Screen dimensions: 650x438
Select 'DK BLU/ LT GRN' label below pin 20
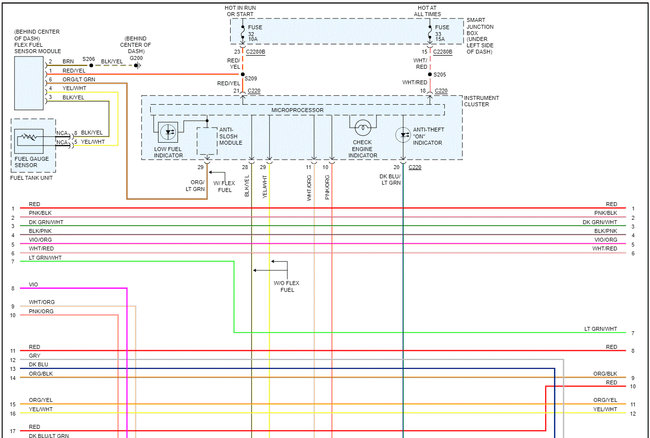point(390,179)
